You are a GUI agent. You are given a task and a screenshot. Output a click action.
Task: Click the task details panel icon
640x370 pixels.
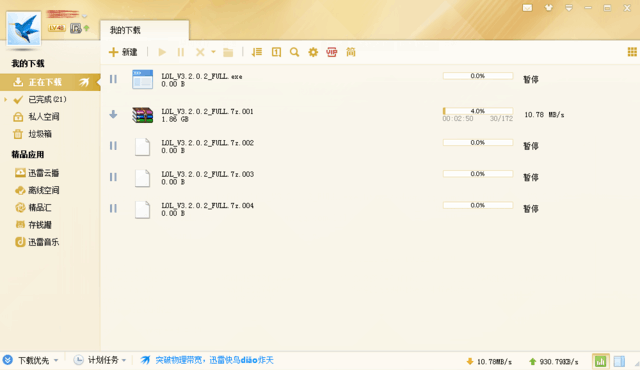tap(276, 52)
